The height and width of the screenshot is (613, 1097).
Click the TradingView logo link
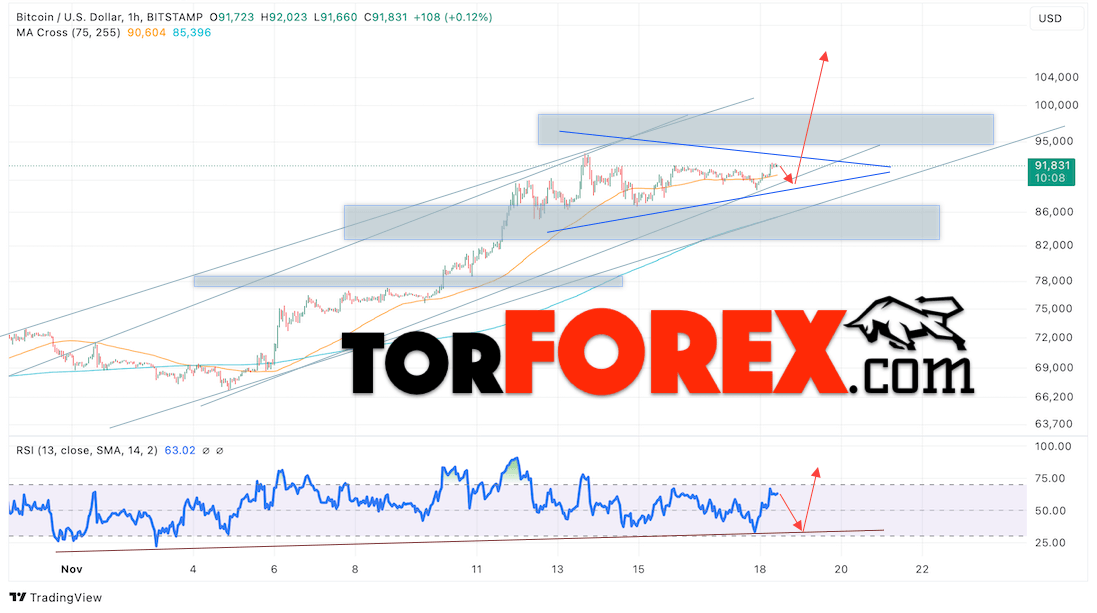[56, 597]
